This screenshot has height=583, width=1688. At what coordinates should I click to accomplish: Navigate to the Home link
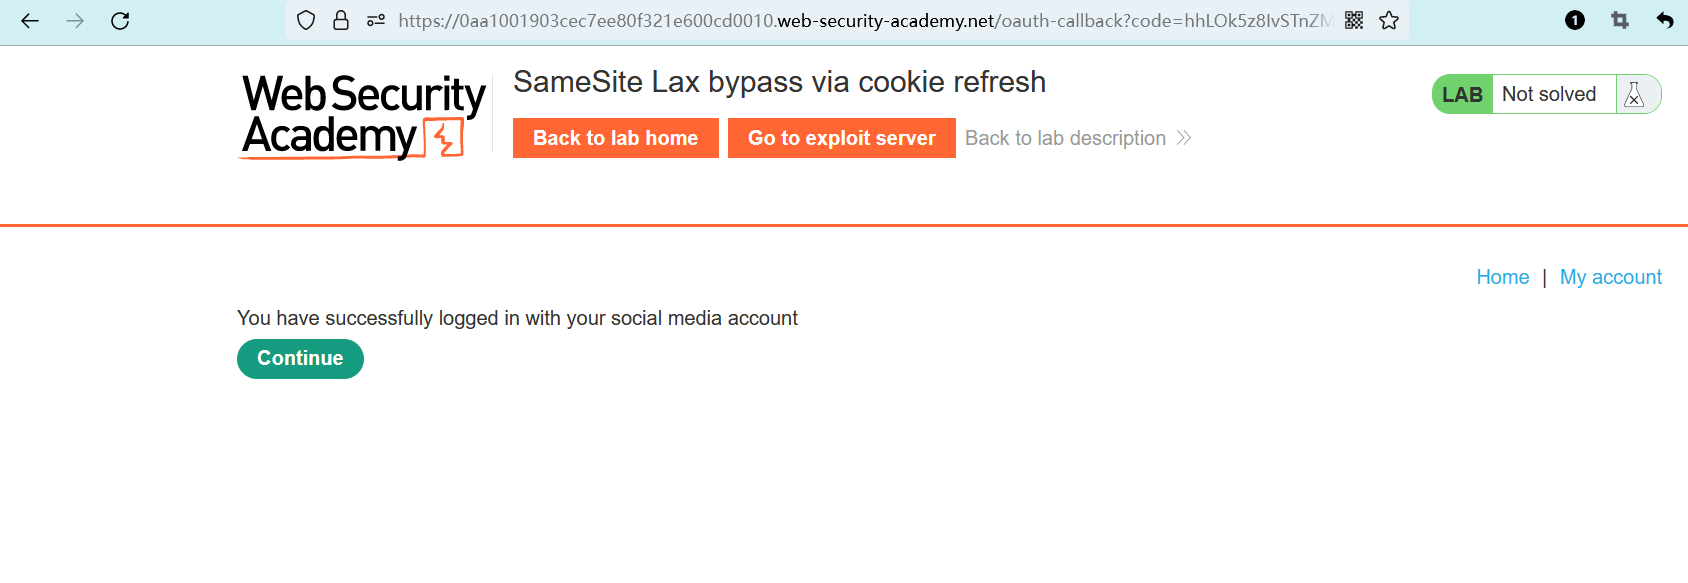pyautogui.click(x=1502, y=277)
